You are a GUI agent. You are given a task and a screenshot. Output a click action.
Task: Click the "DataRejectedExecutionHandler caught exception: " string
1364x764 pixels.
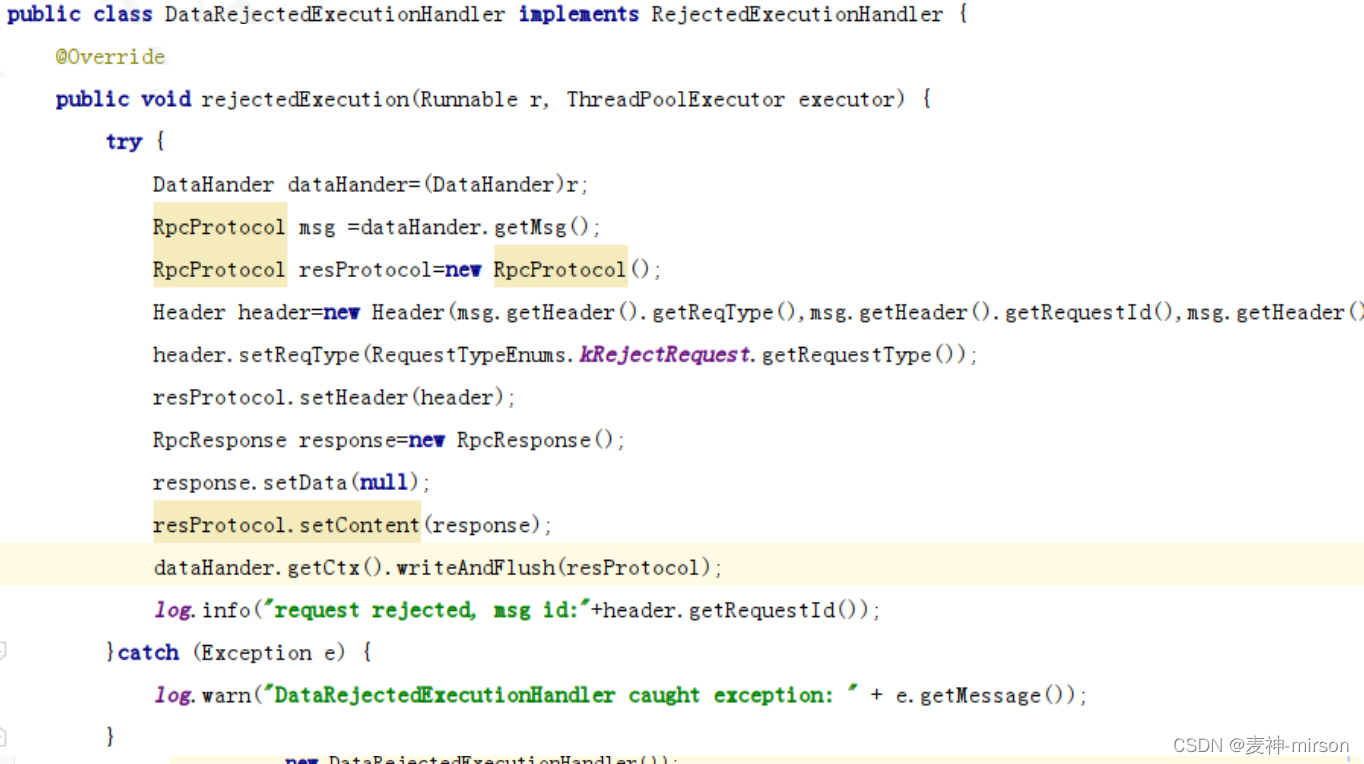coord(560,695)
